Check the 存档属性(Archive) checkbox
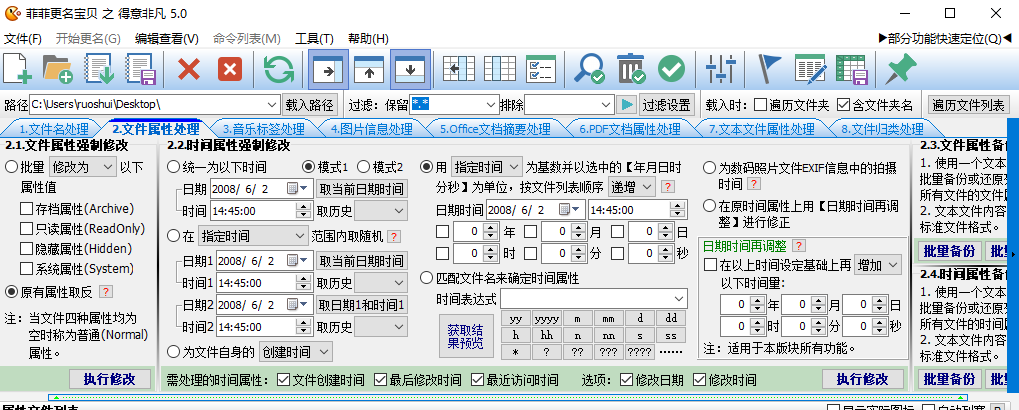 click(x=26, y=209)
